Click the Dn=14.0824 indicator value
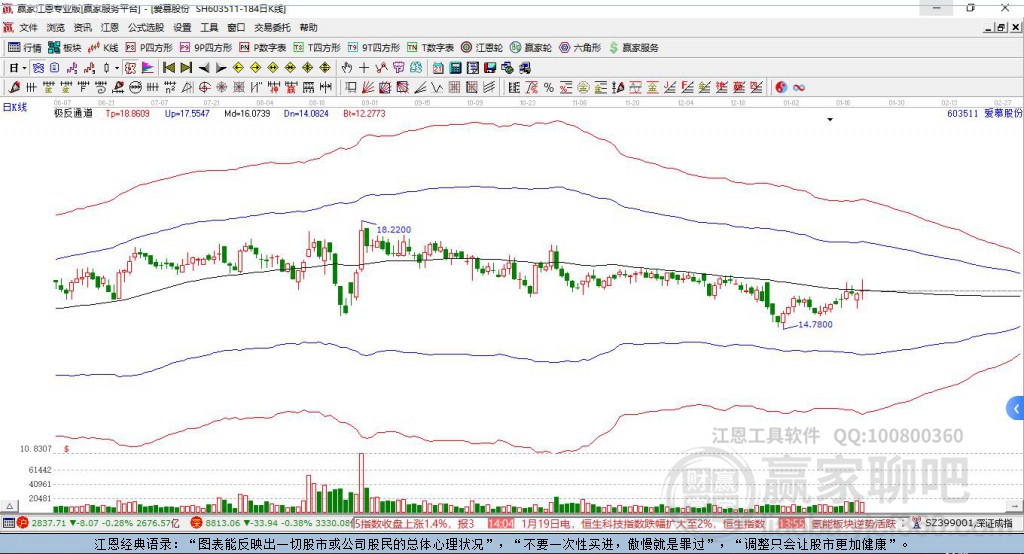Screen dimensions: 1024x554 [306, 113]
